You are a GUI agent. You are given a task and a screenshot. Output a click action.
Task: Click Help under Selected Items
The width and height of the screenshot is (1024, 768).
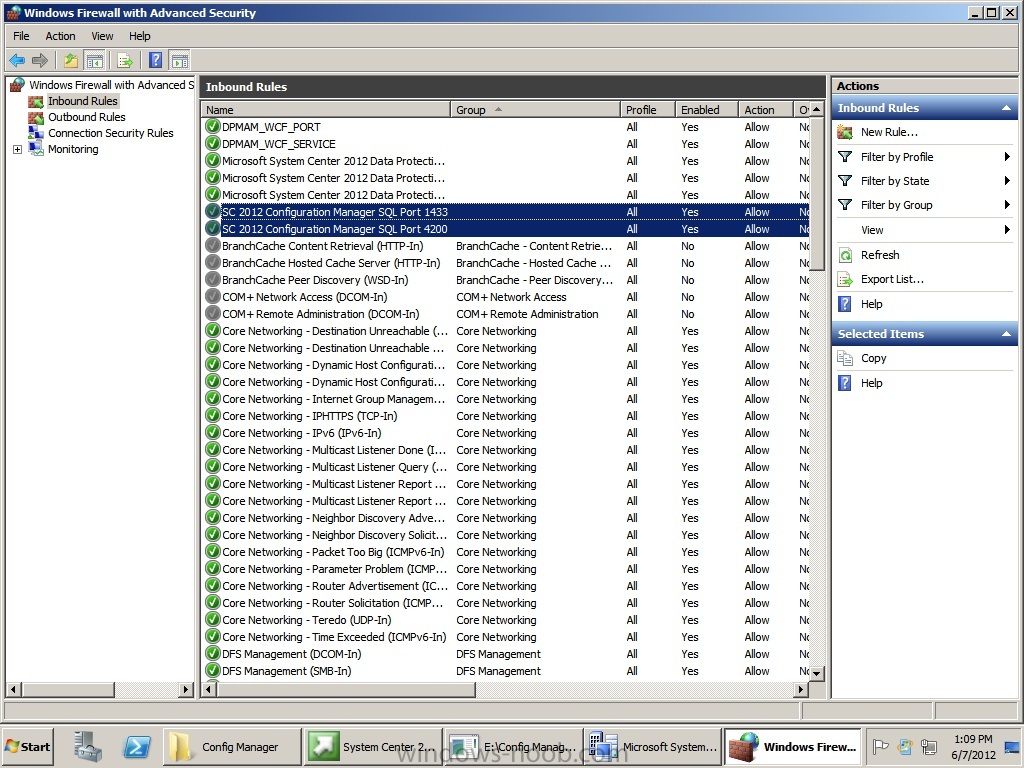pos(871,383)
